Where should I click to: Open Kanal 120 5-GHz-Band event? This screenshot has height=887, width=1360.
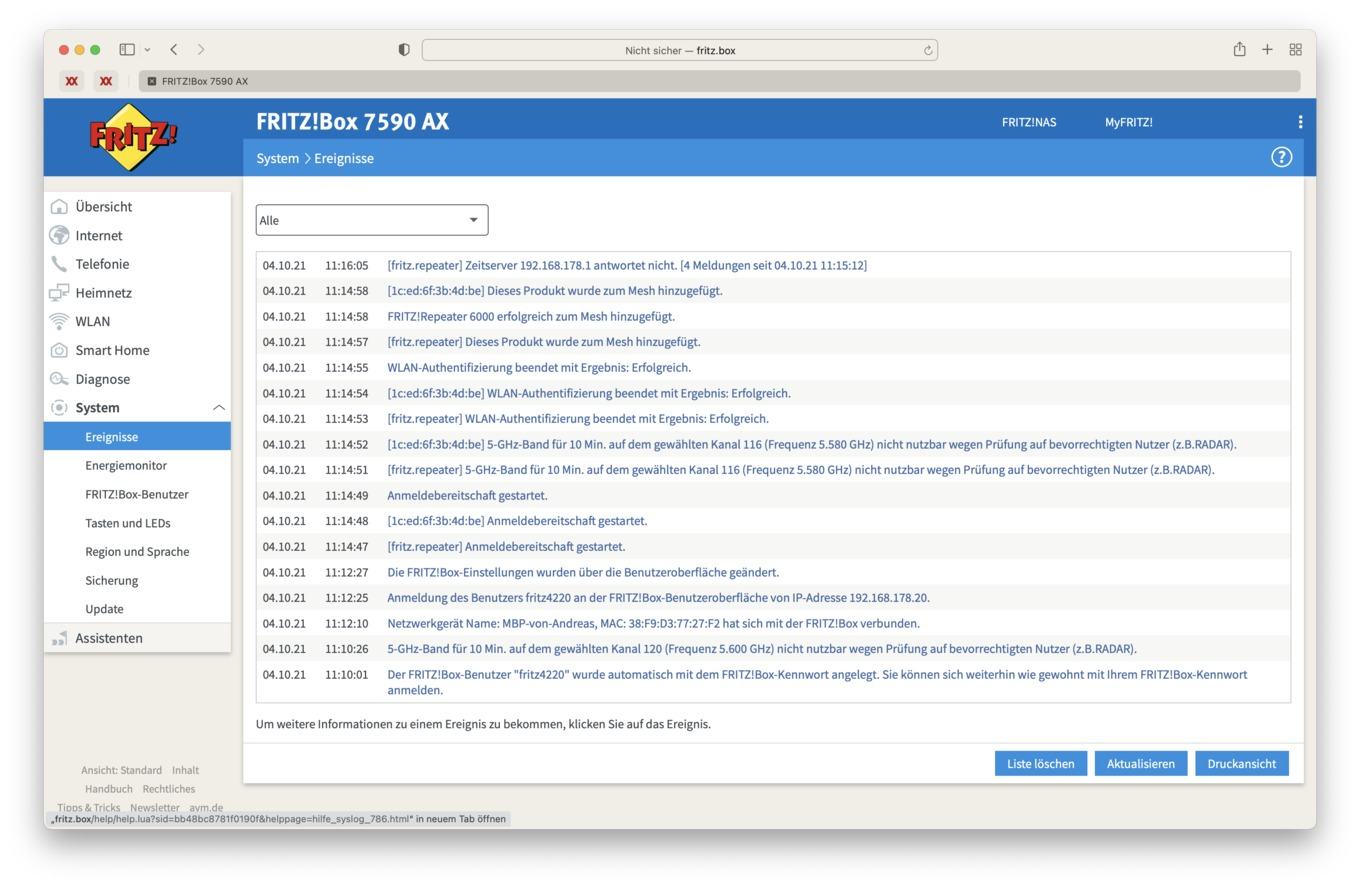pyautogui.click(x=762, y=649)
